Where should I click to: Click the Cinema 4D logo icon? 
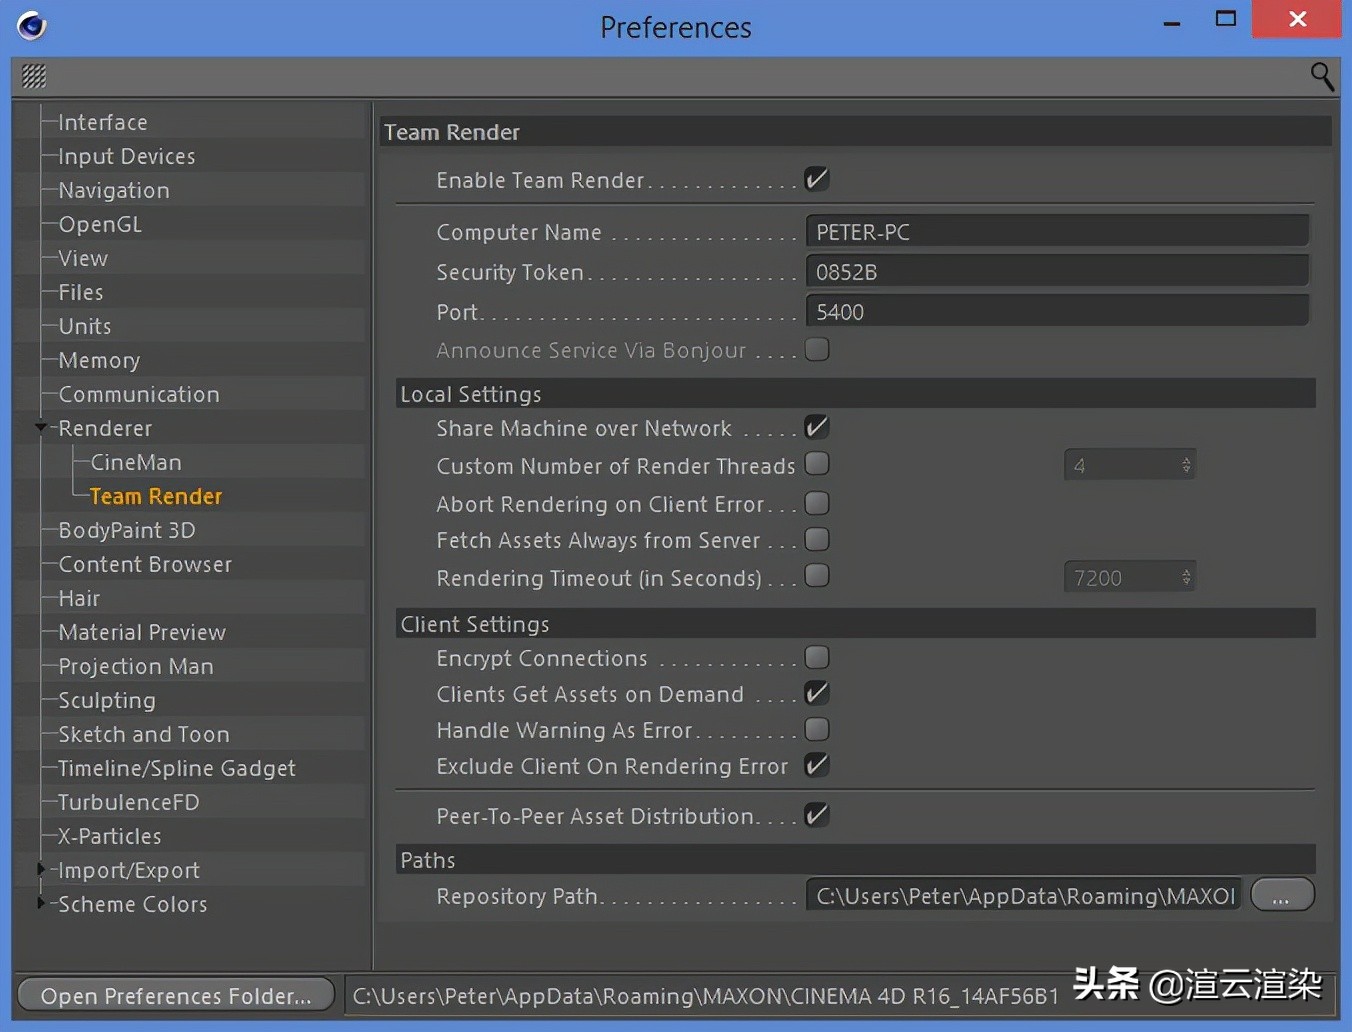pos(32,25)
